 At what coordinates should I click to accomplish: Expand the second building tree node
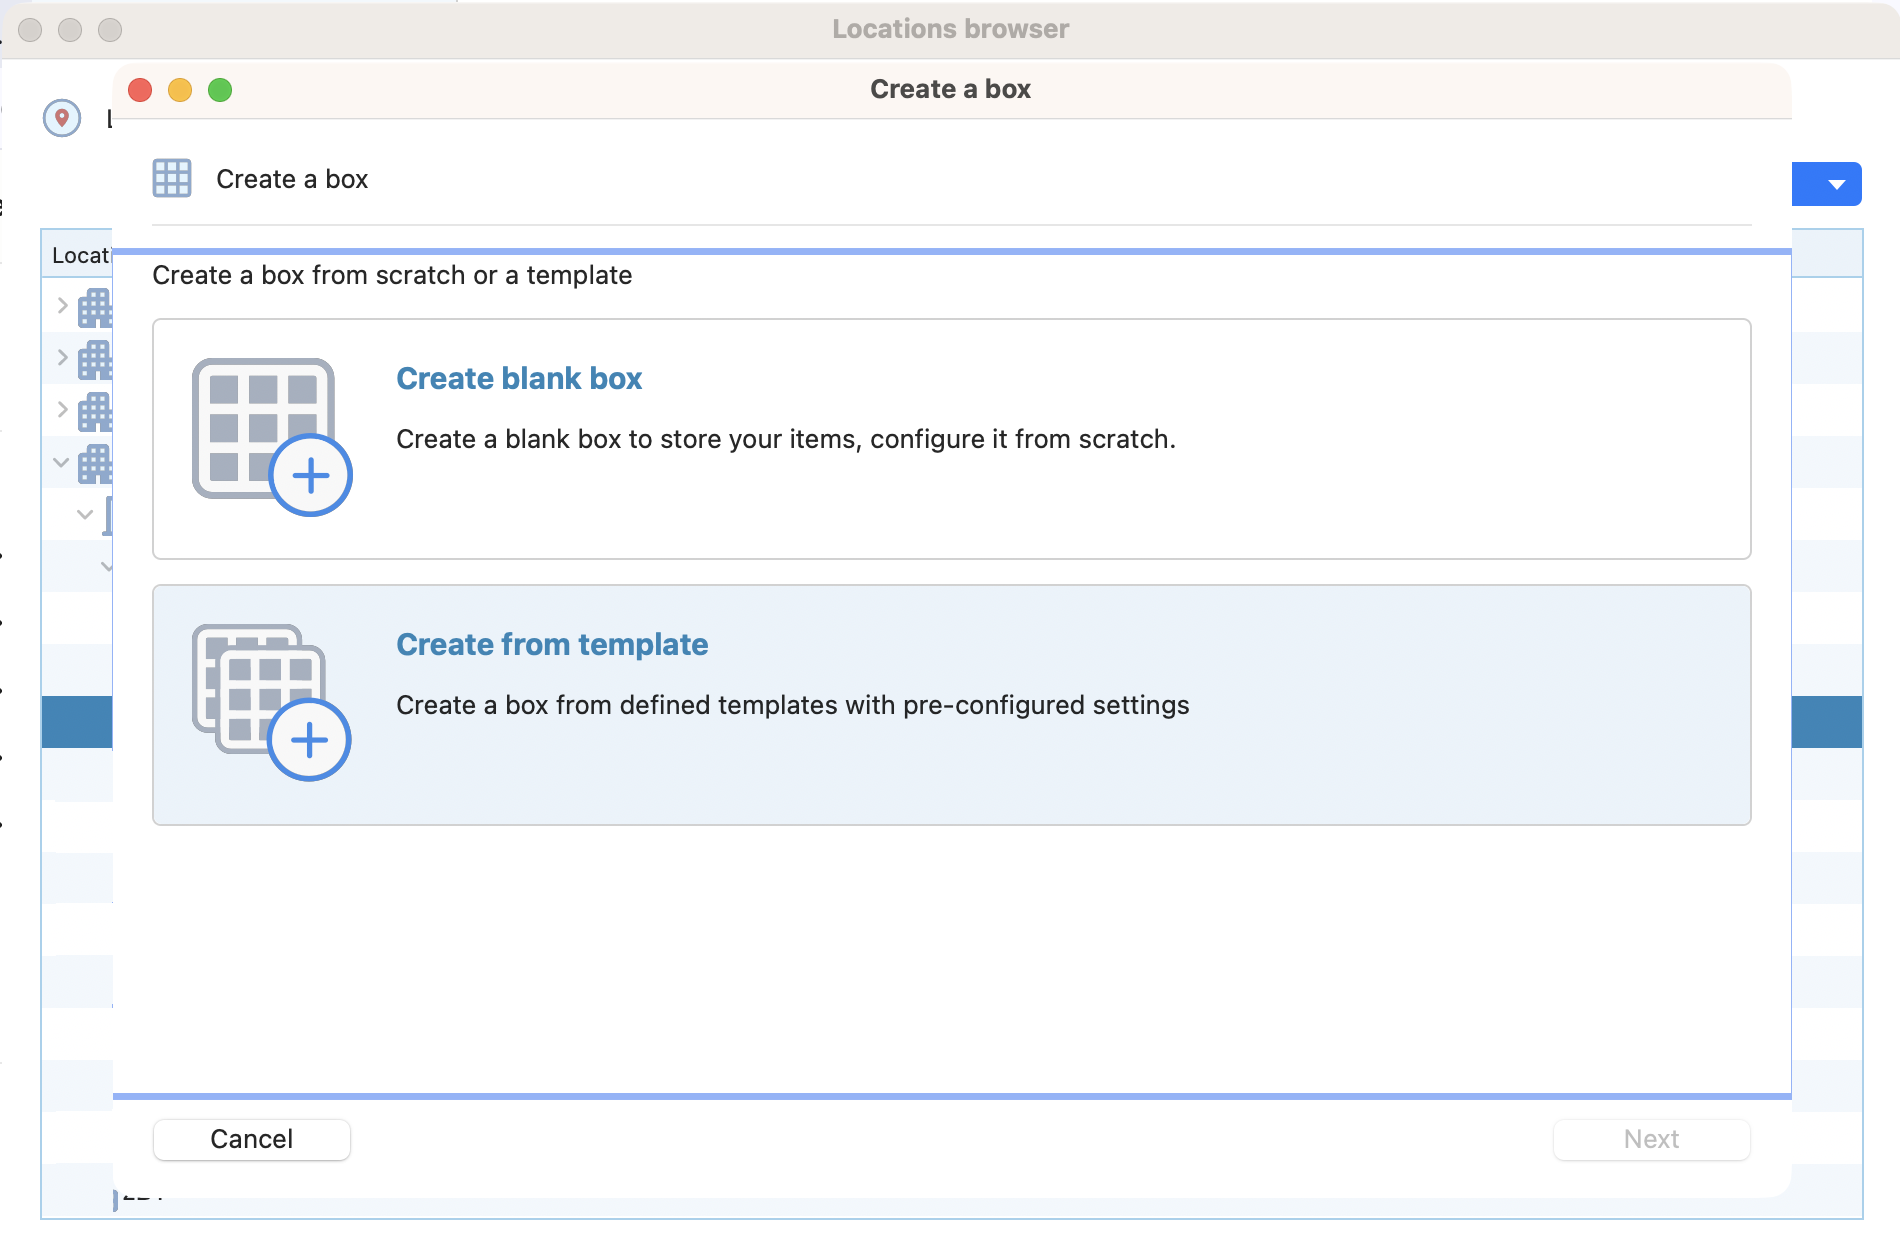tap(62, 358)
